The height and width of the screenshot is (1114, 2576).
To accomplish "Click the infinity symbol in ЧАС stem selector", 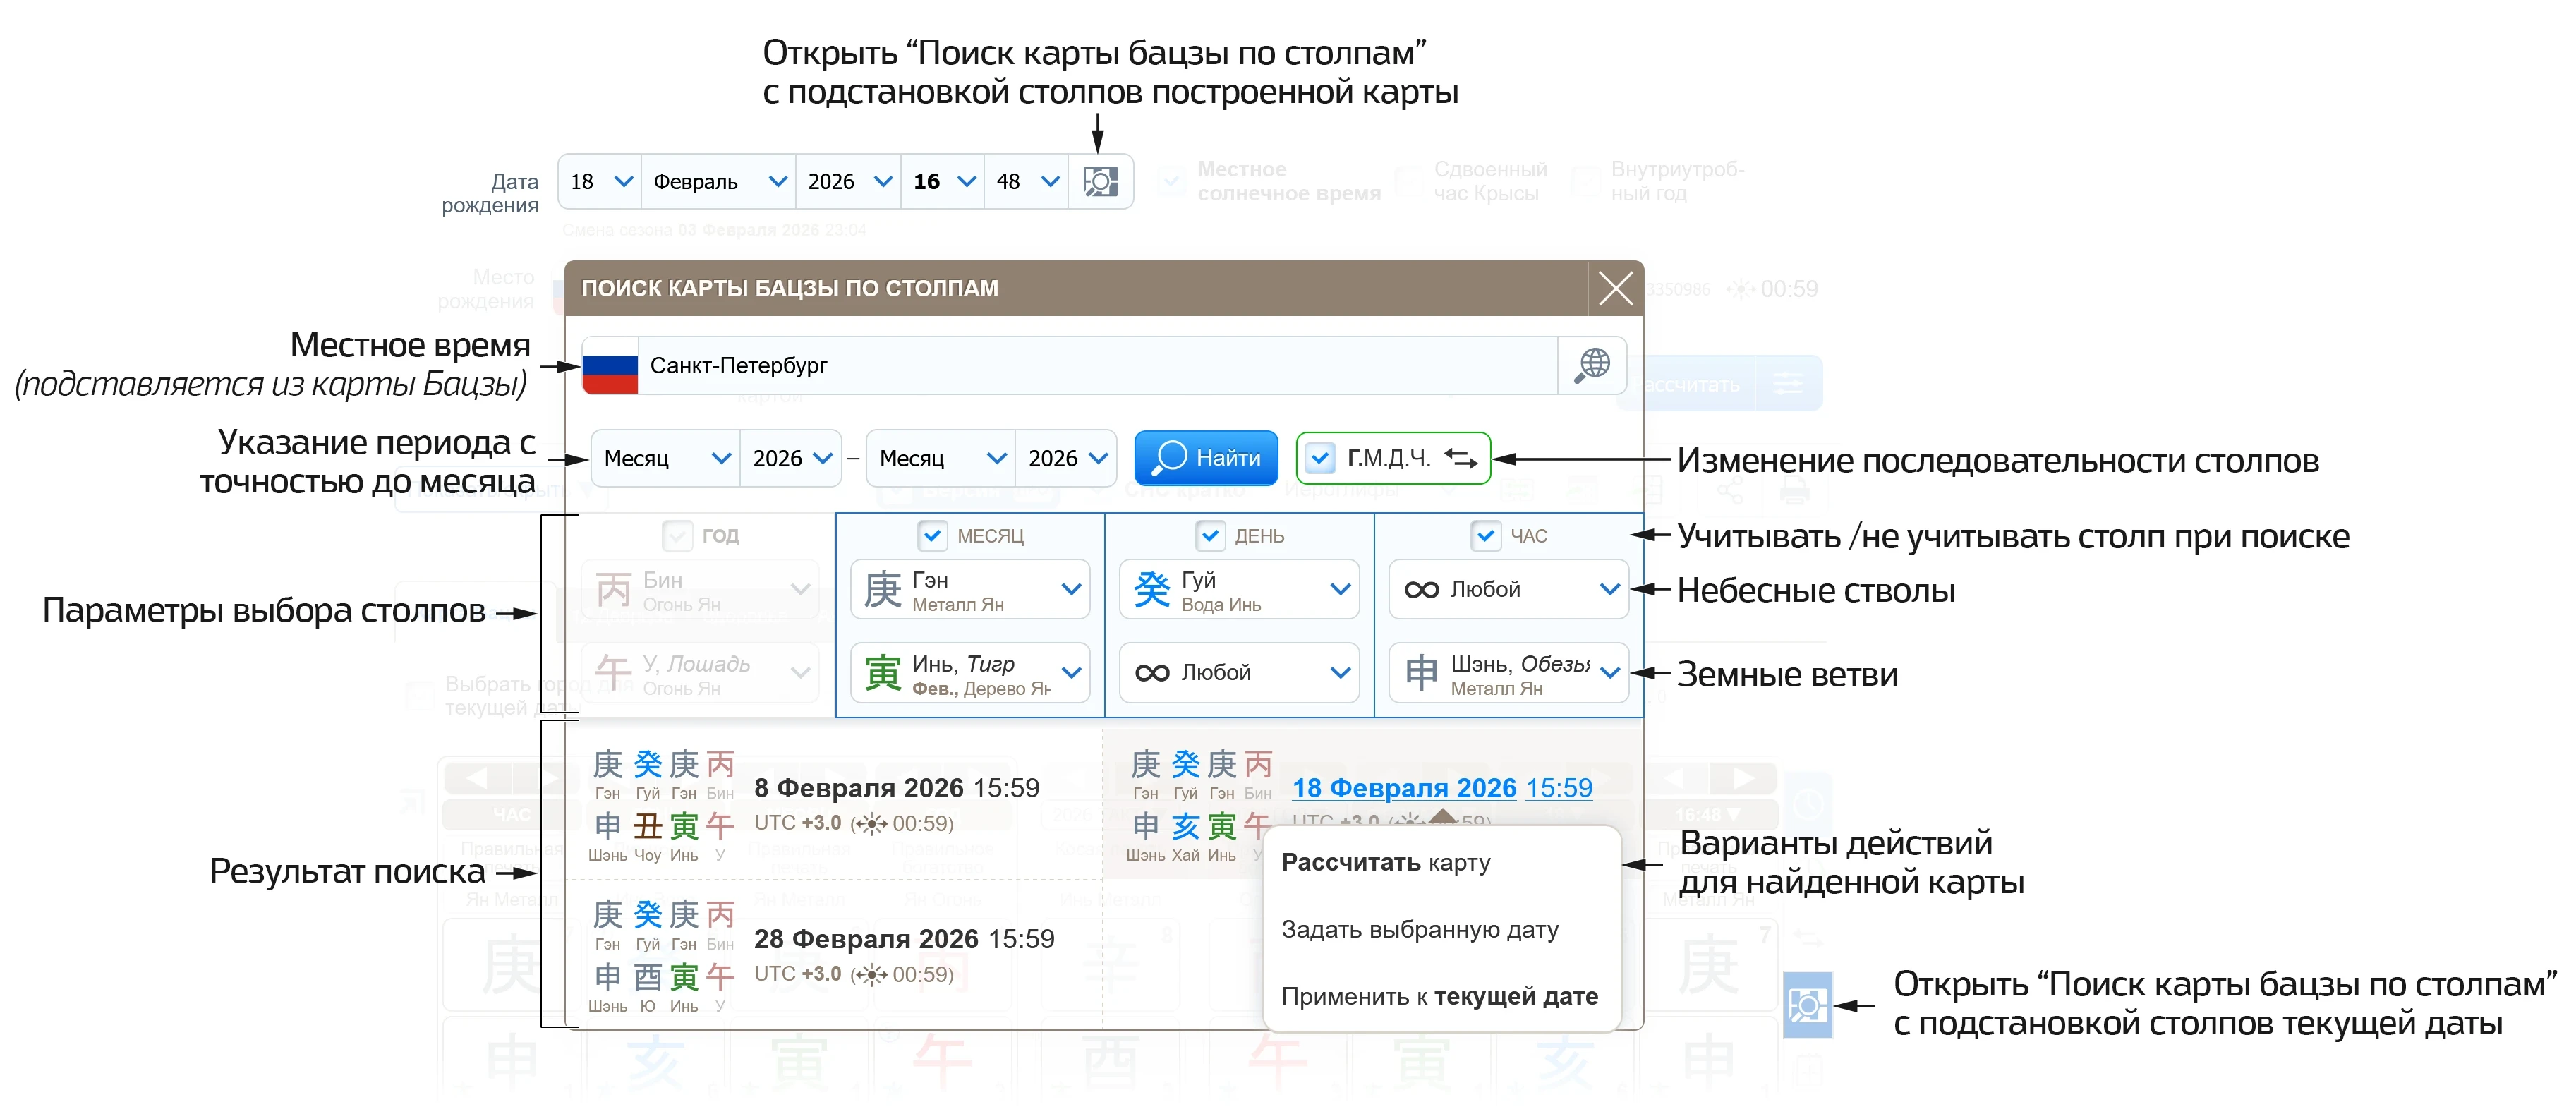I will click(1420, 589).
